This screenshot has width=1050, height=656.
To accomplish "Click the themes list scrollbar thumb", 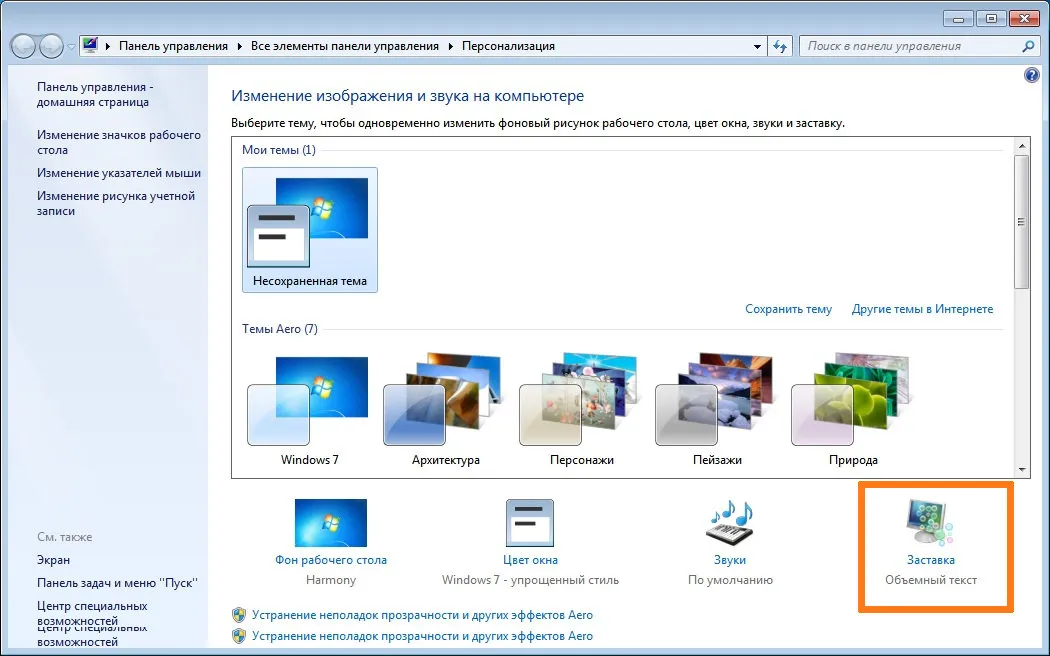I will 1021,222.
